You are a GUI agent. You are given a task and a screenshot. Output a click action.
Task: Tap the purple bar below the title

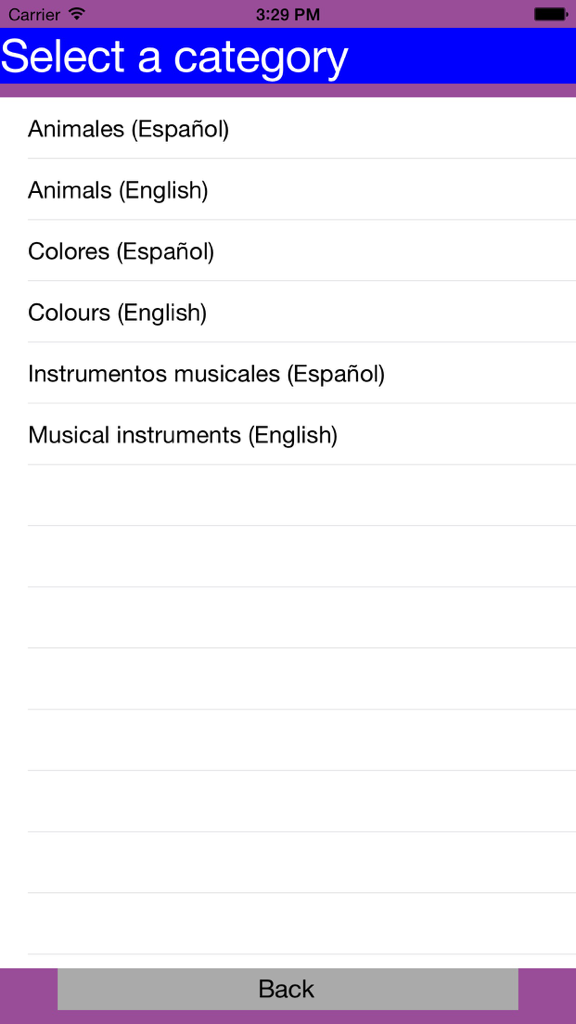tap(288, 91)
